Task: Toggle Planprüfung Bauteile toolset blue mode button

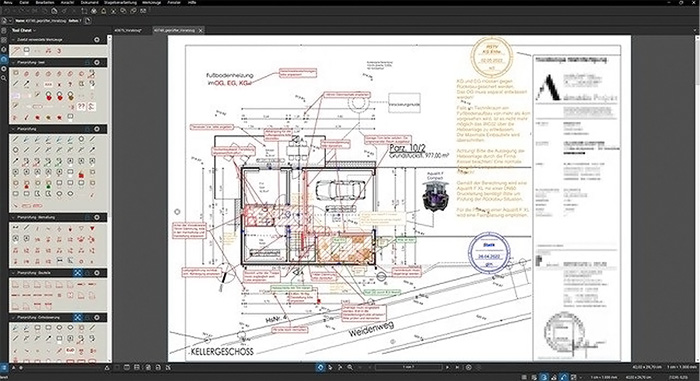Action: pyautogui.click(x=78, y=273)
